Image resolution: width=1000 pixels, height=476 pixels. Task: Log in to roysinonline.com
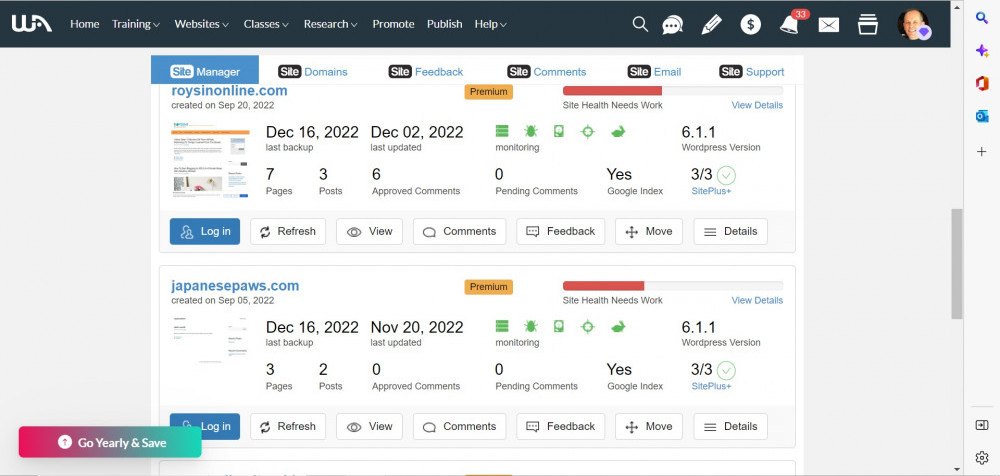(205, 232)
